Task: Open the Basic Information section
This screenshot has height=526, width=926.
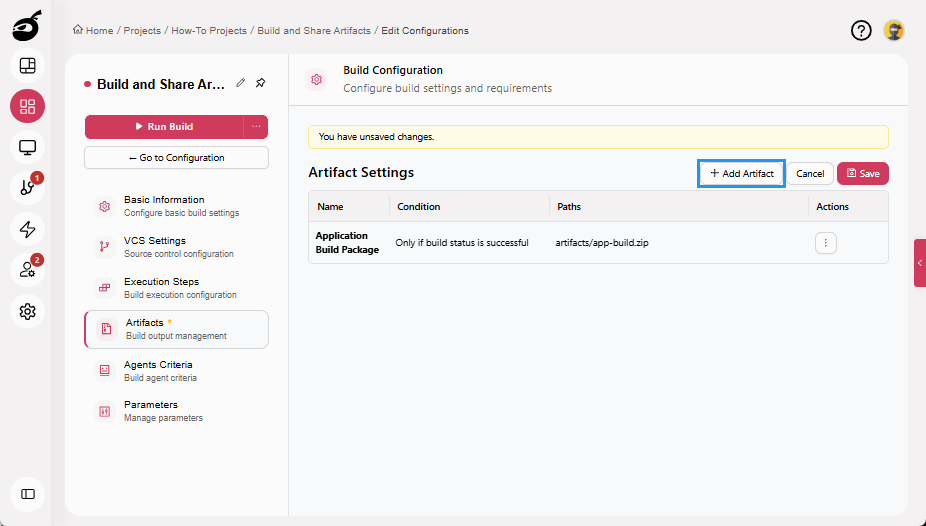Action: [177, 206]
